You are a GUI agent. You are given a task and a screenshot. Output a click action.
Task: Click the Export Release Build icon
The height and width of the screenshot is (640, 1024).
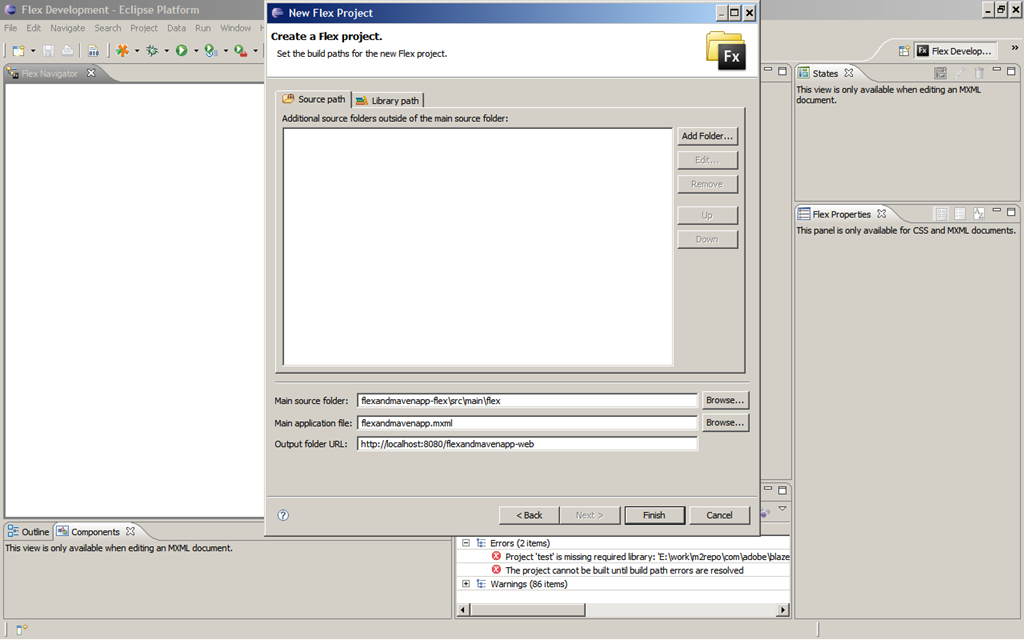tap(122, 50)
